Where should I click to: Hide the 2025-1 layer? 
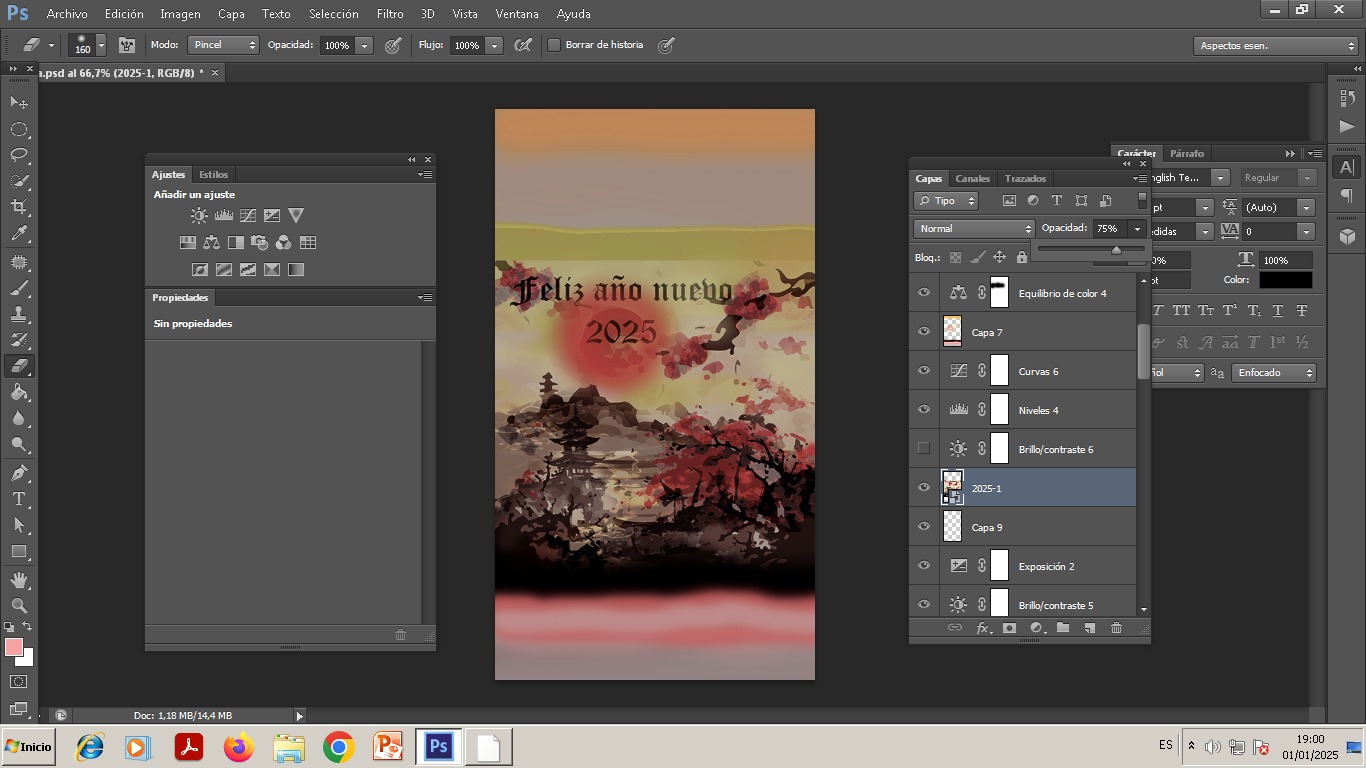point(924,488)
